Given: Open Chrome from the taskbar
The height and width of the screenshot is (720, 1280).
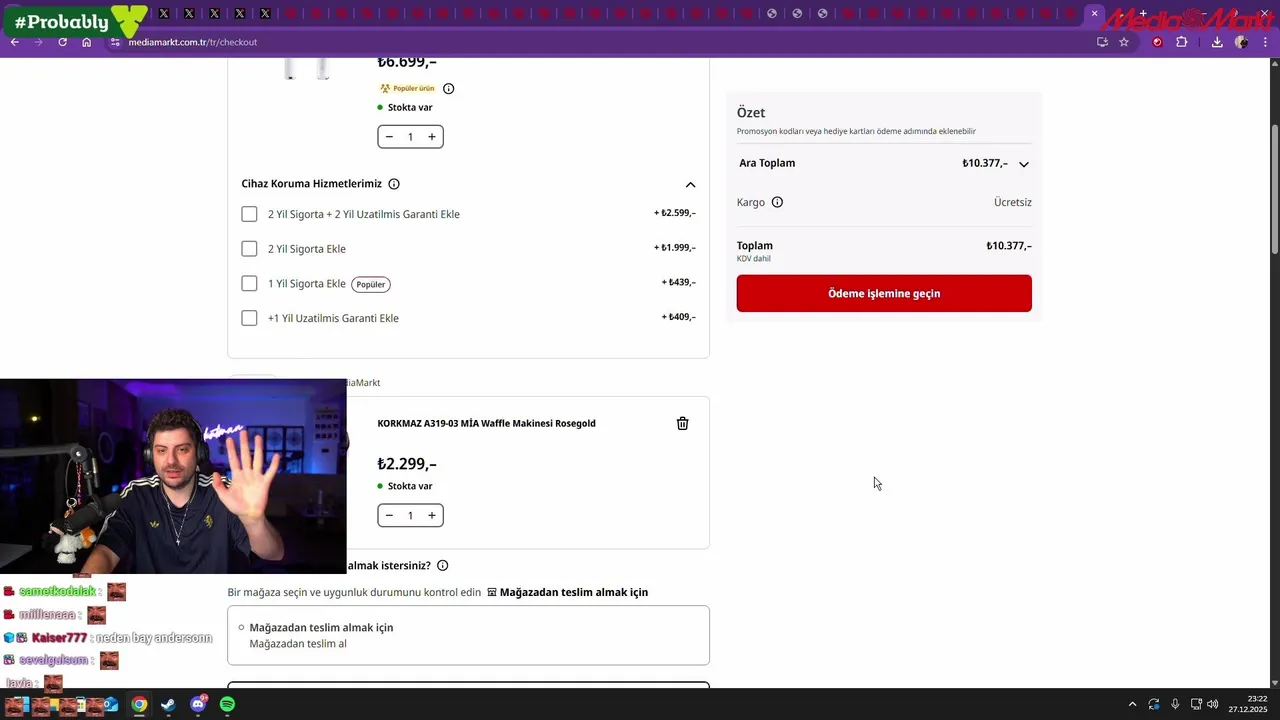Looking at the screenshot, I should point(139,705).
